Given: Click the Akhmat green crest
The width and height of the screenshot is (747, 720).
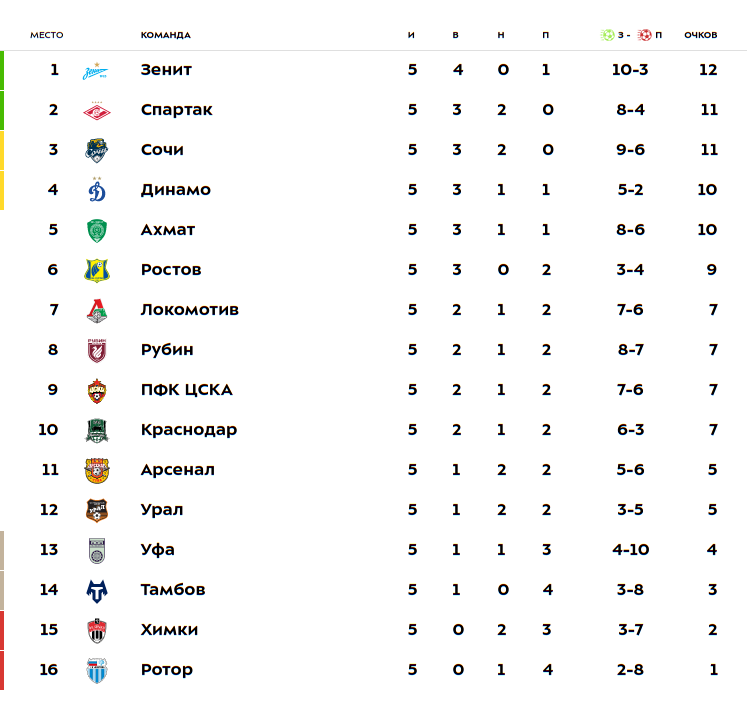Looking at the screenshot, I should (x=96, y=231).
